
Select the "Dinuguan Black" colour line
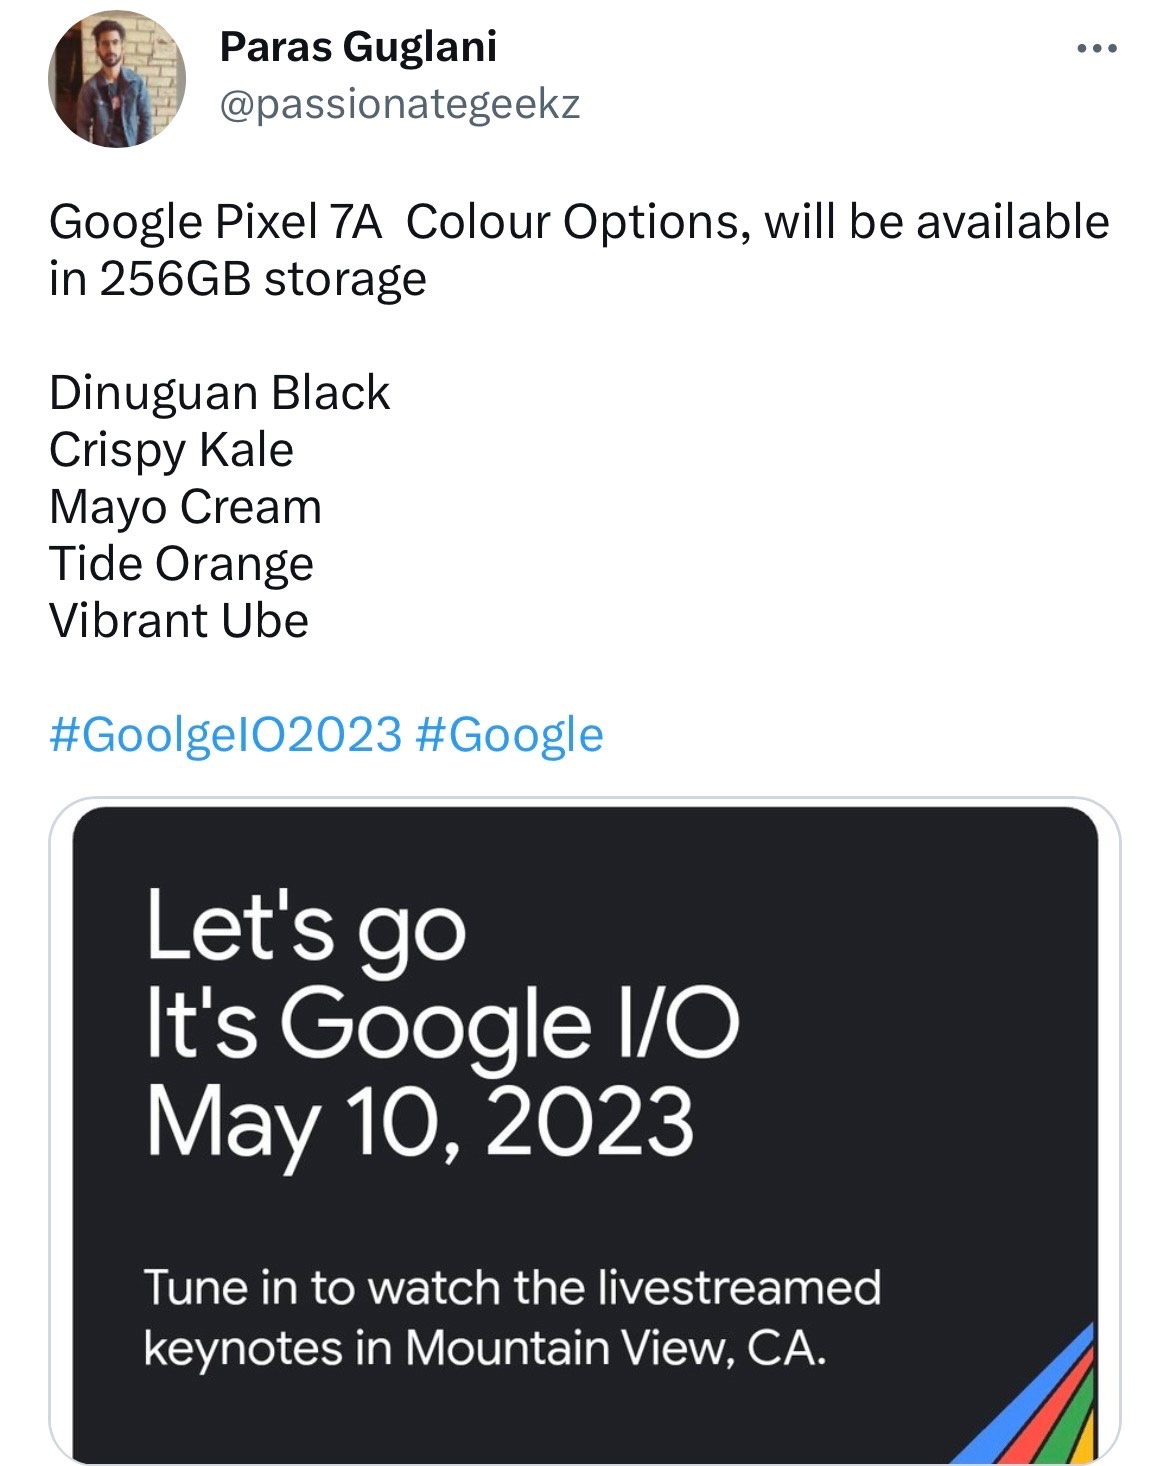tap(219, 393)
